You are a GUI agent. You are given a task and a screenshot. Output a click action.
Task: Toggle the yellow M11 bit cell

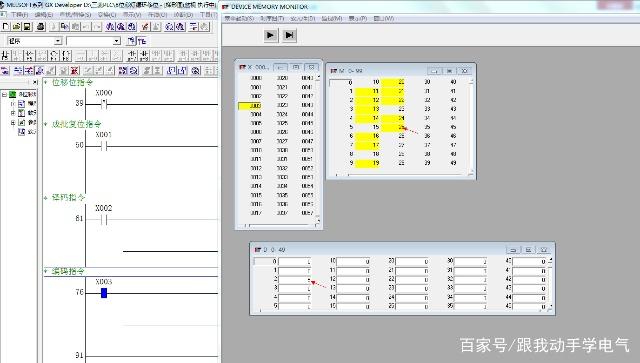[x=367, y=91]
